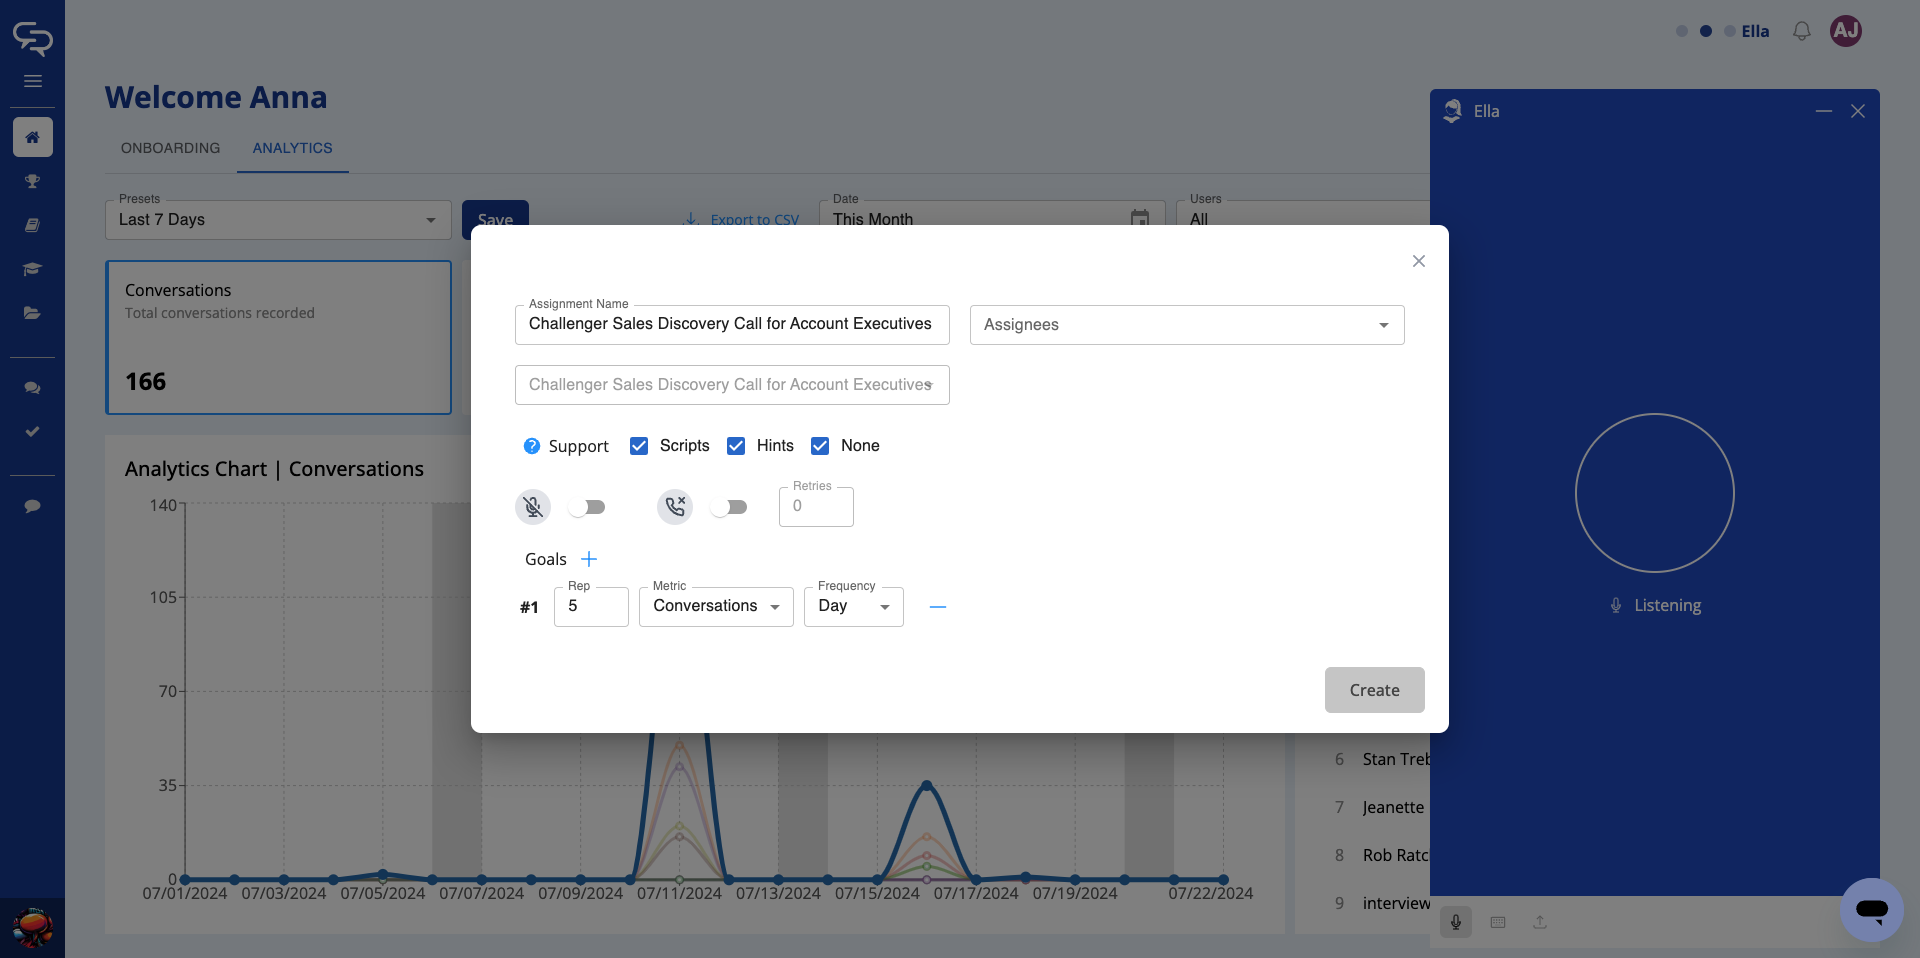Open the Frequency Day dropdown
The width and height of the screenshot is (1920, 958).
point(853,607)
